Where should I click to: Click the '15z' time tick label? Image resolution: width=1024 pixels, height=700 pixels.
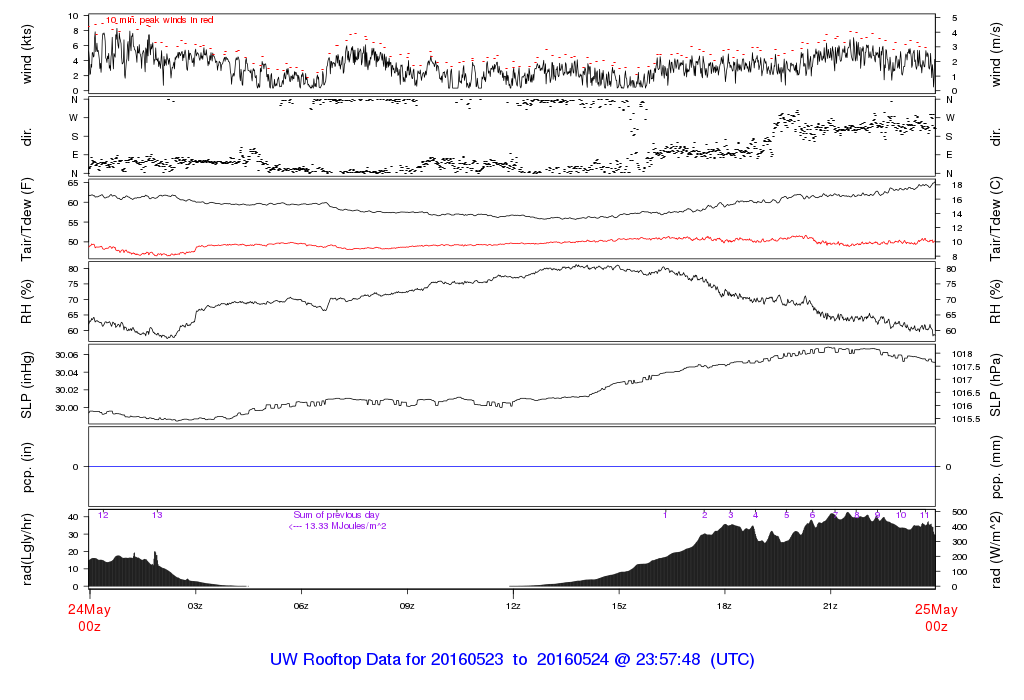click(x=618, y=606)
